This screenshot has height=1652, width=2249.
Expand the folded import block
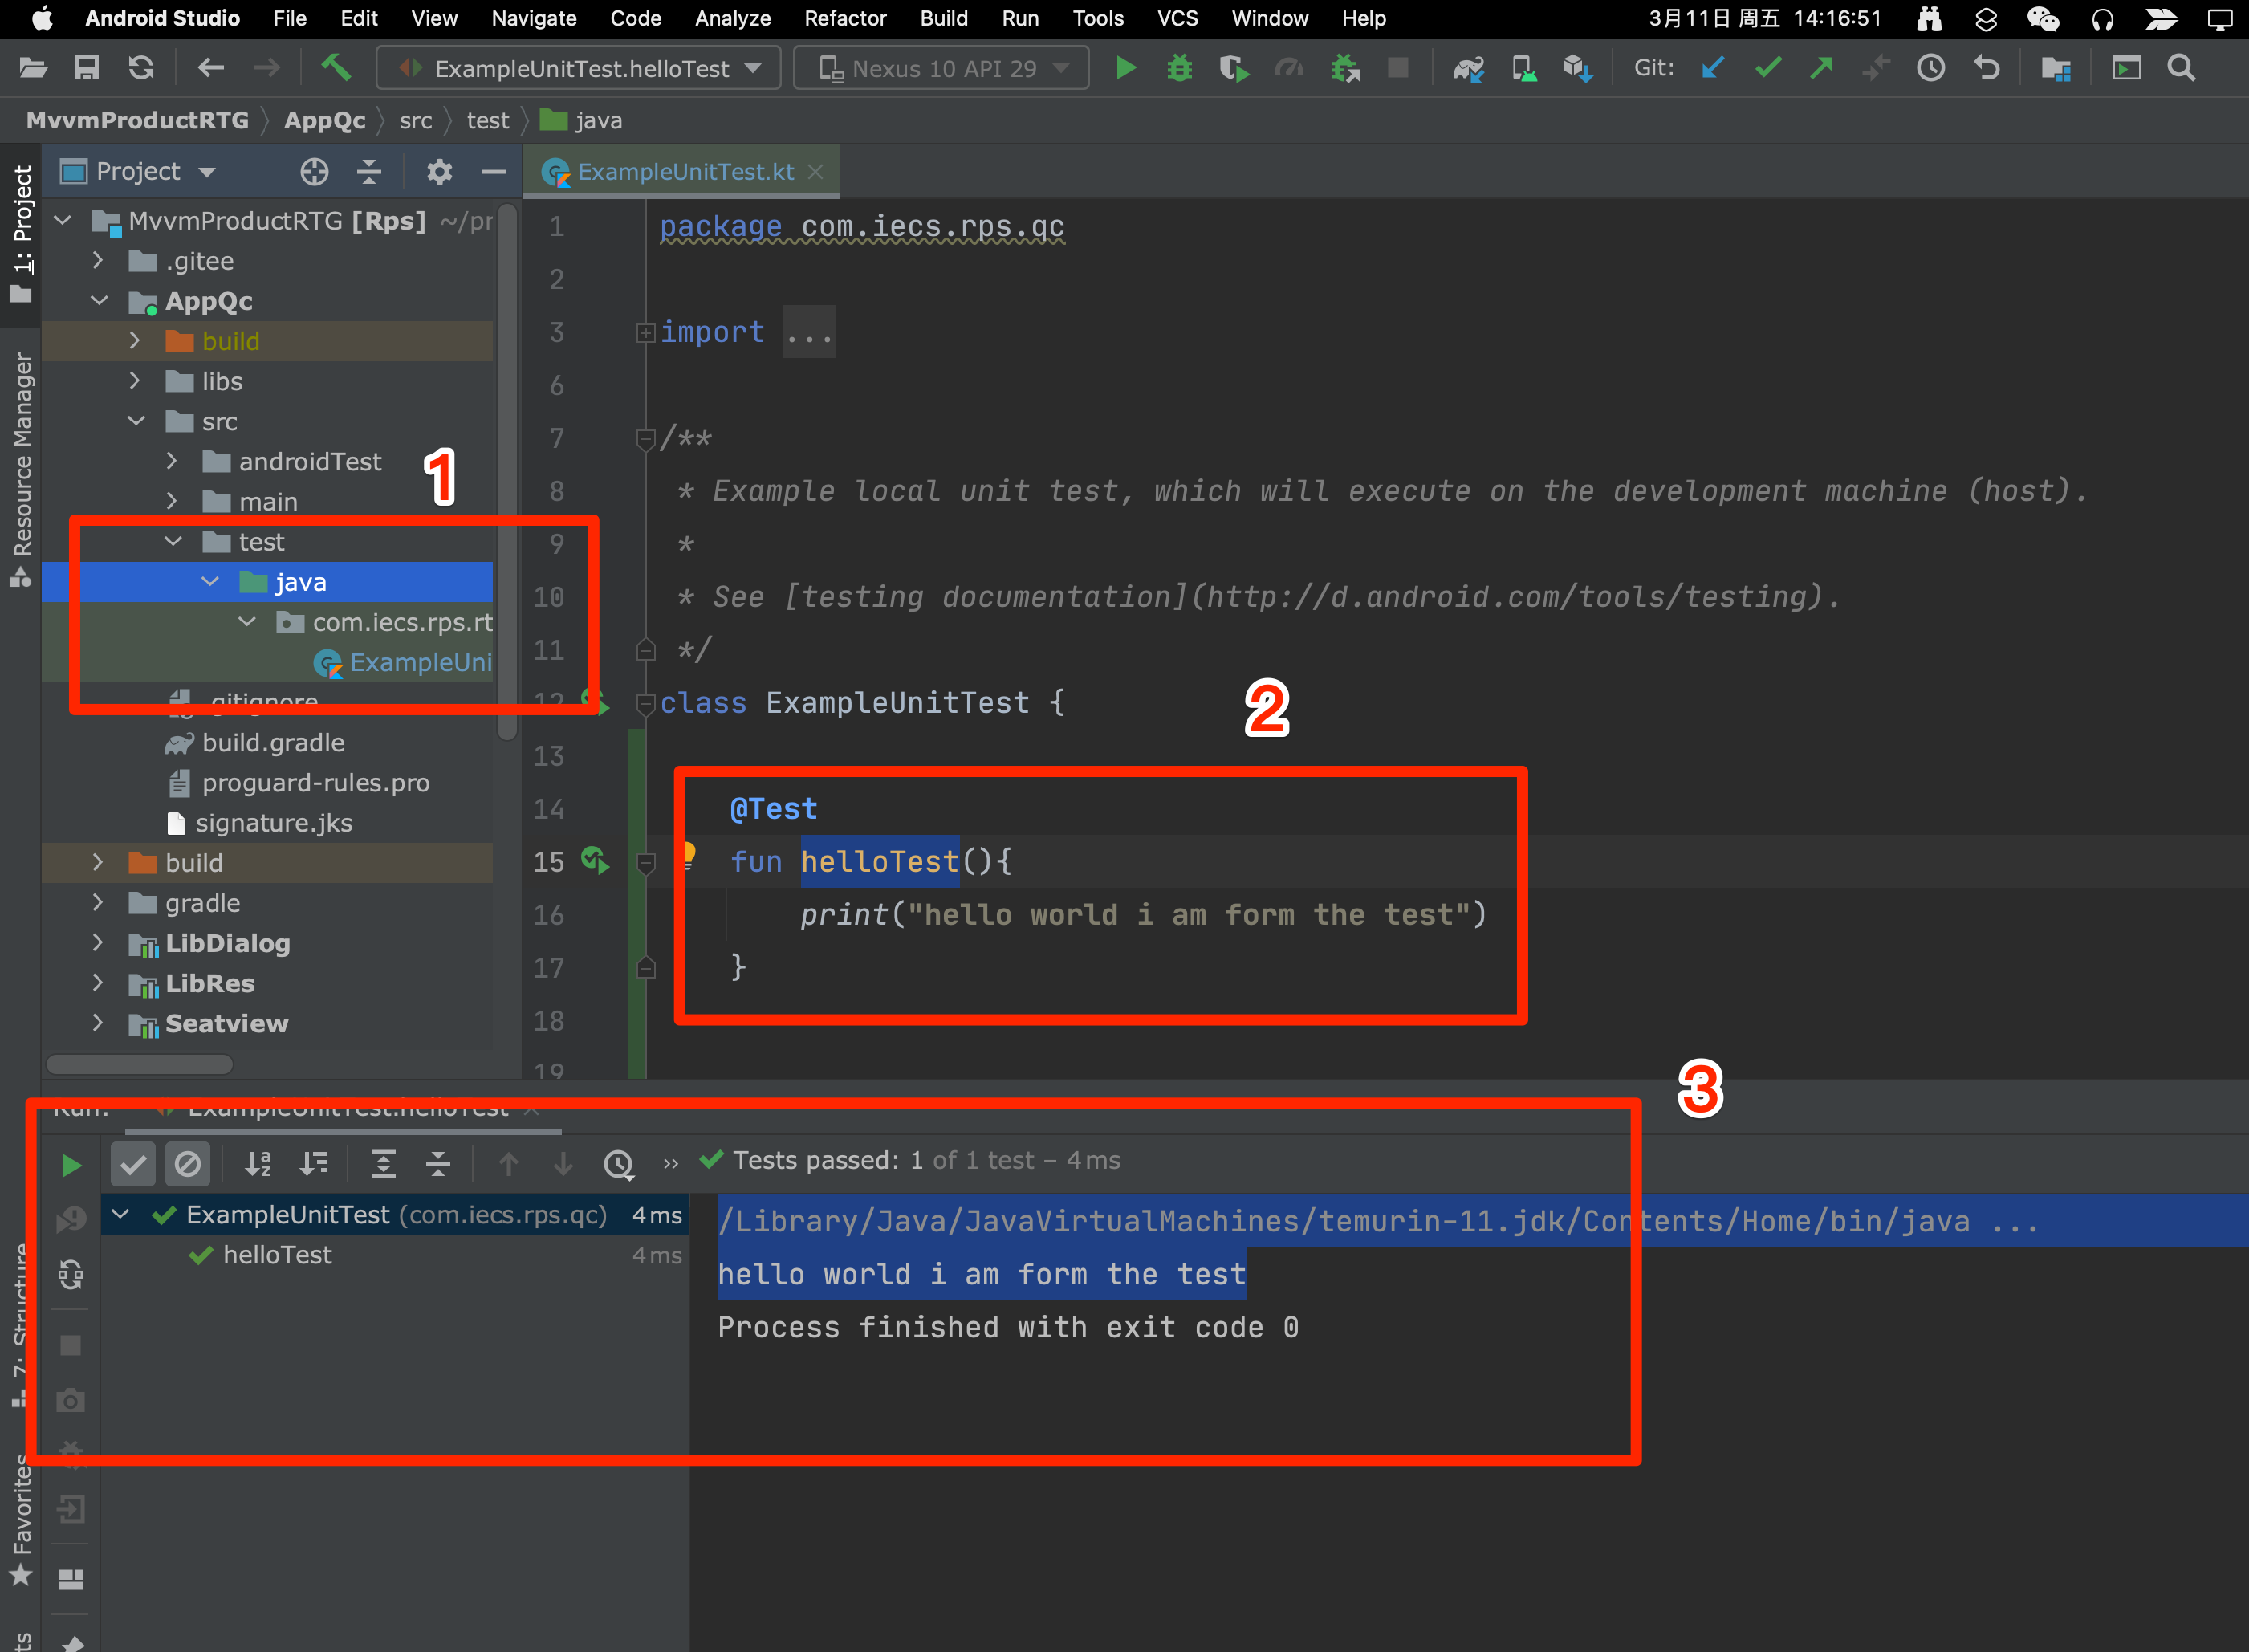(x=646, y=333)
